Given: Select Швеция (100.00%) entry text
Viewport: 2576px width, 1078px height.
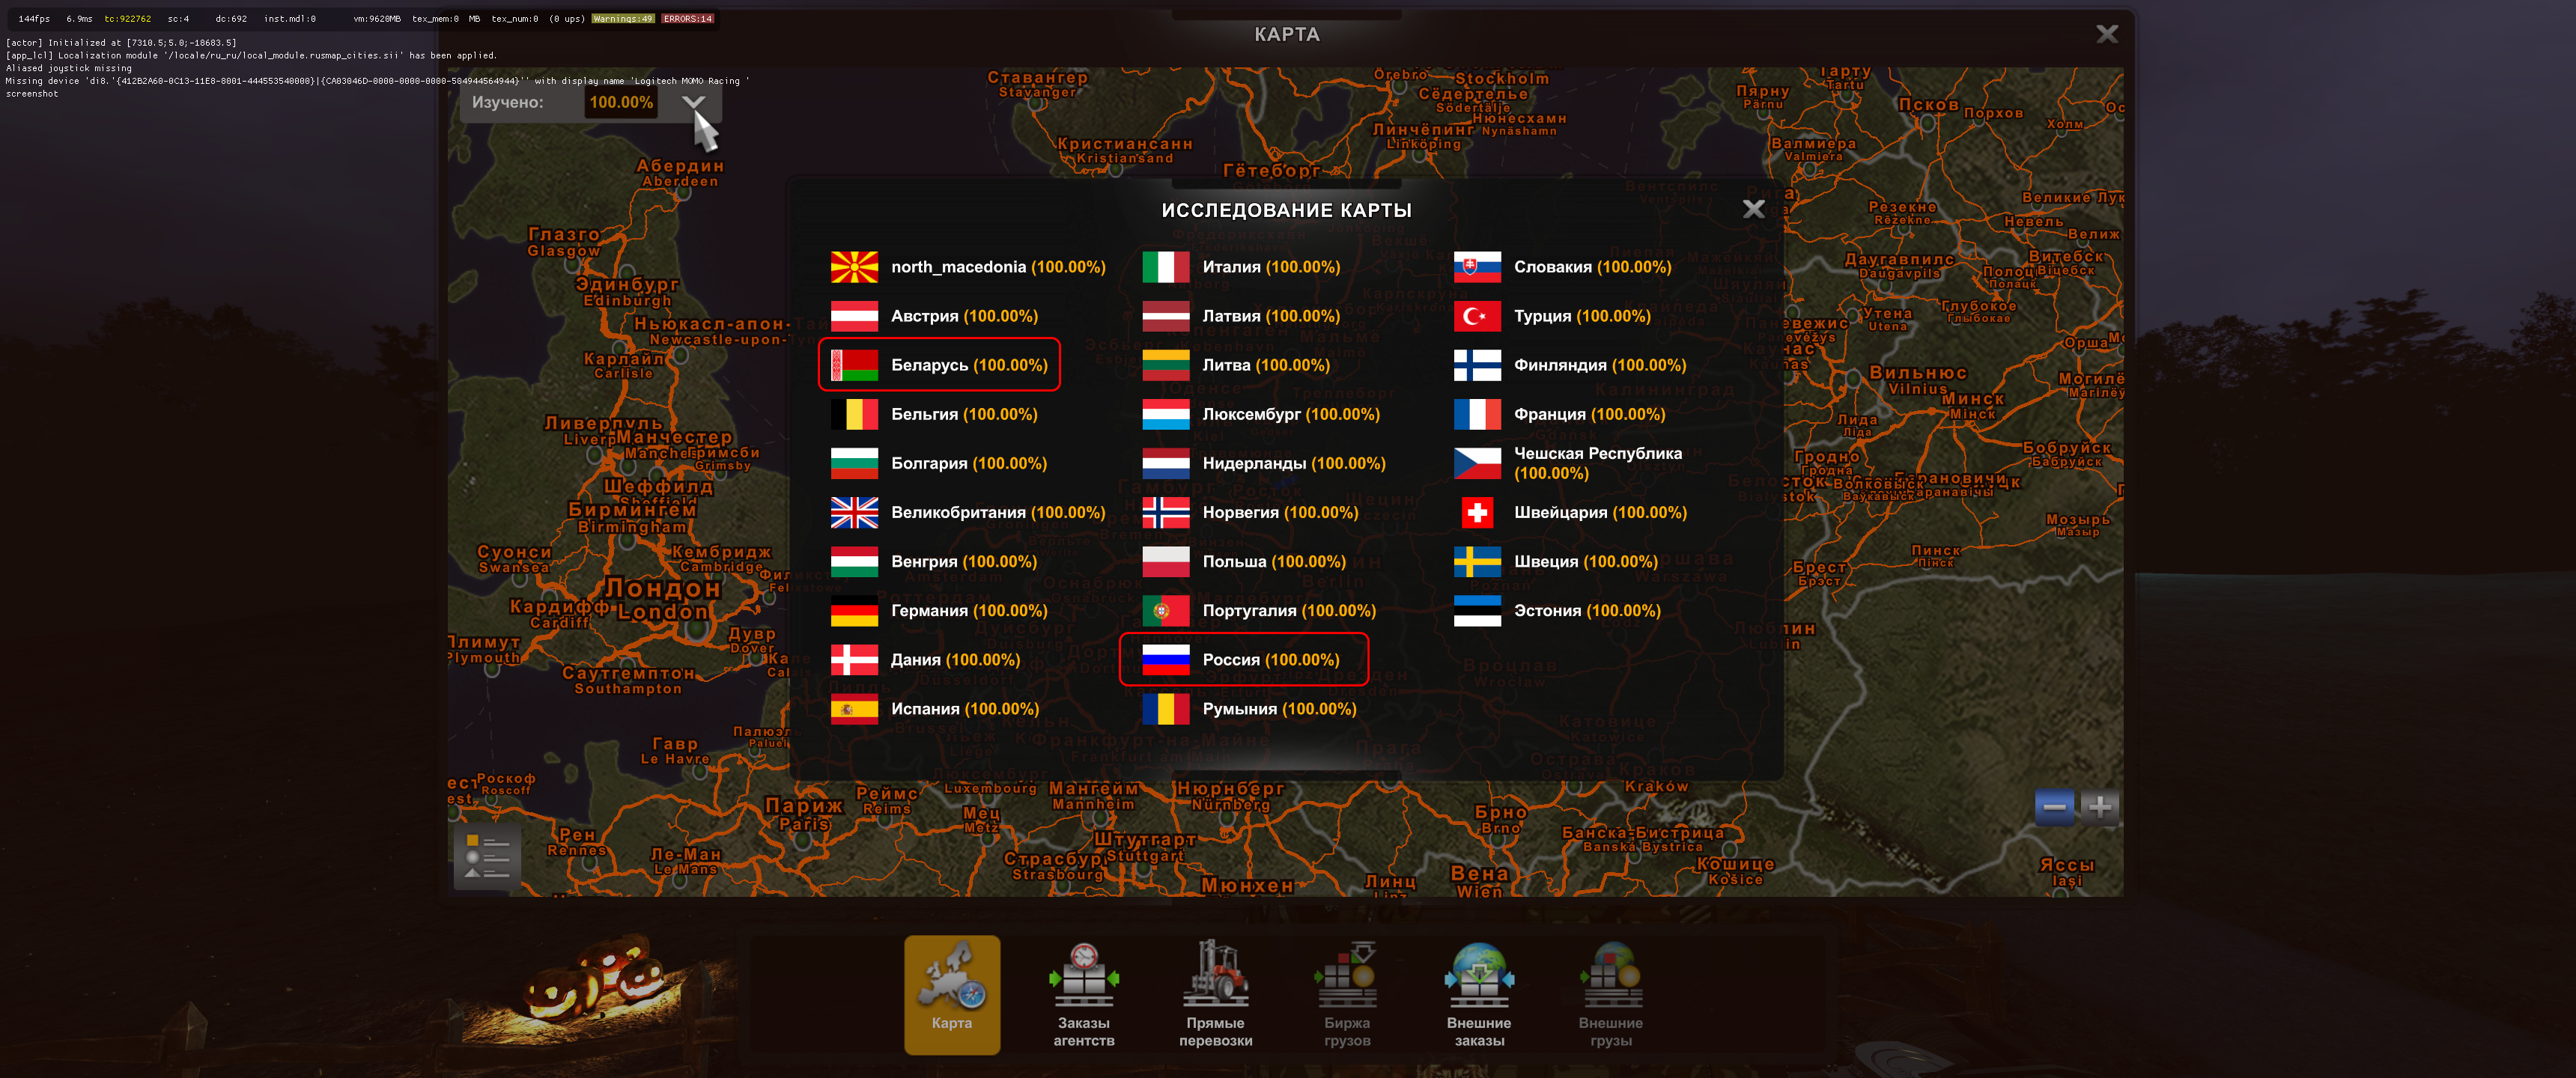Looking at the screenshot, I should coord(1585,561).
